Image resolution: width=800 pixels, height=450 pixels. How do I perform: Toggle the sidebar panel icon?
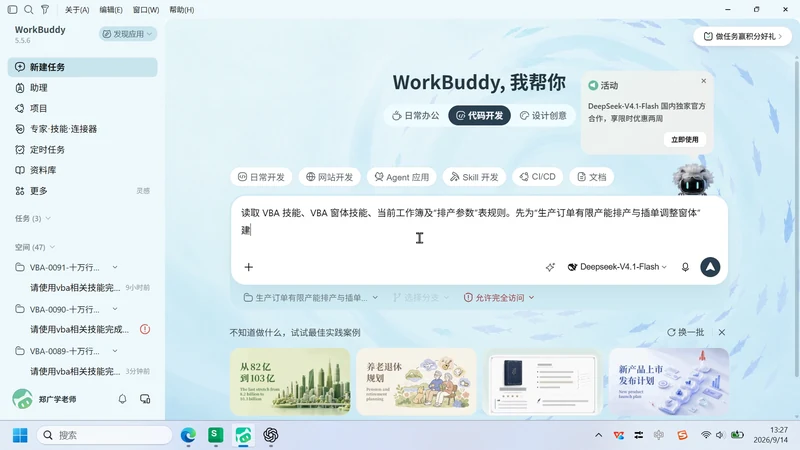pos(13,10)
